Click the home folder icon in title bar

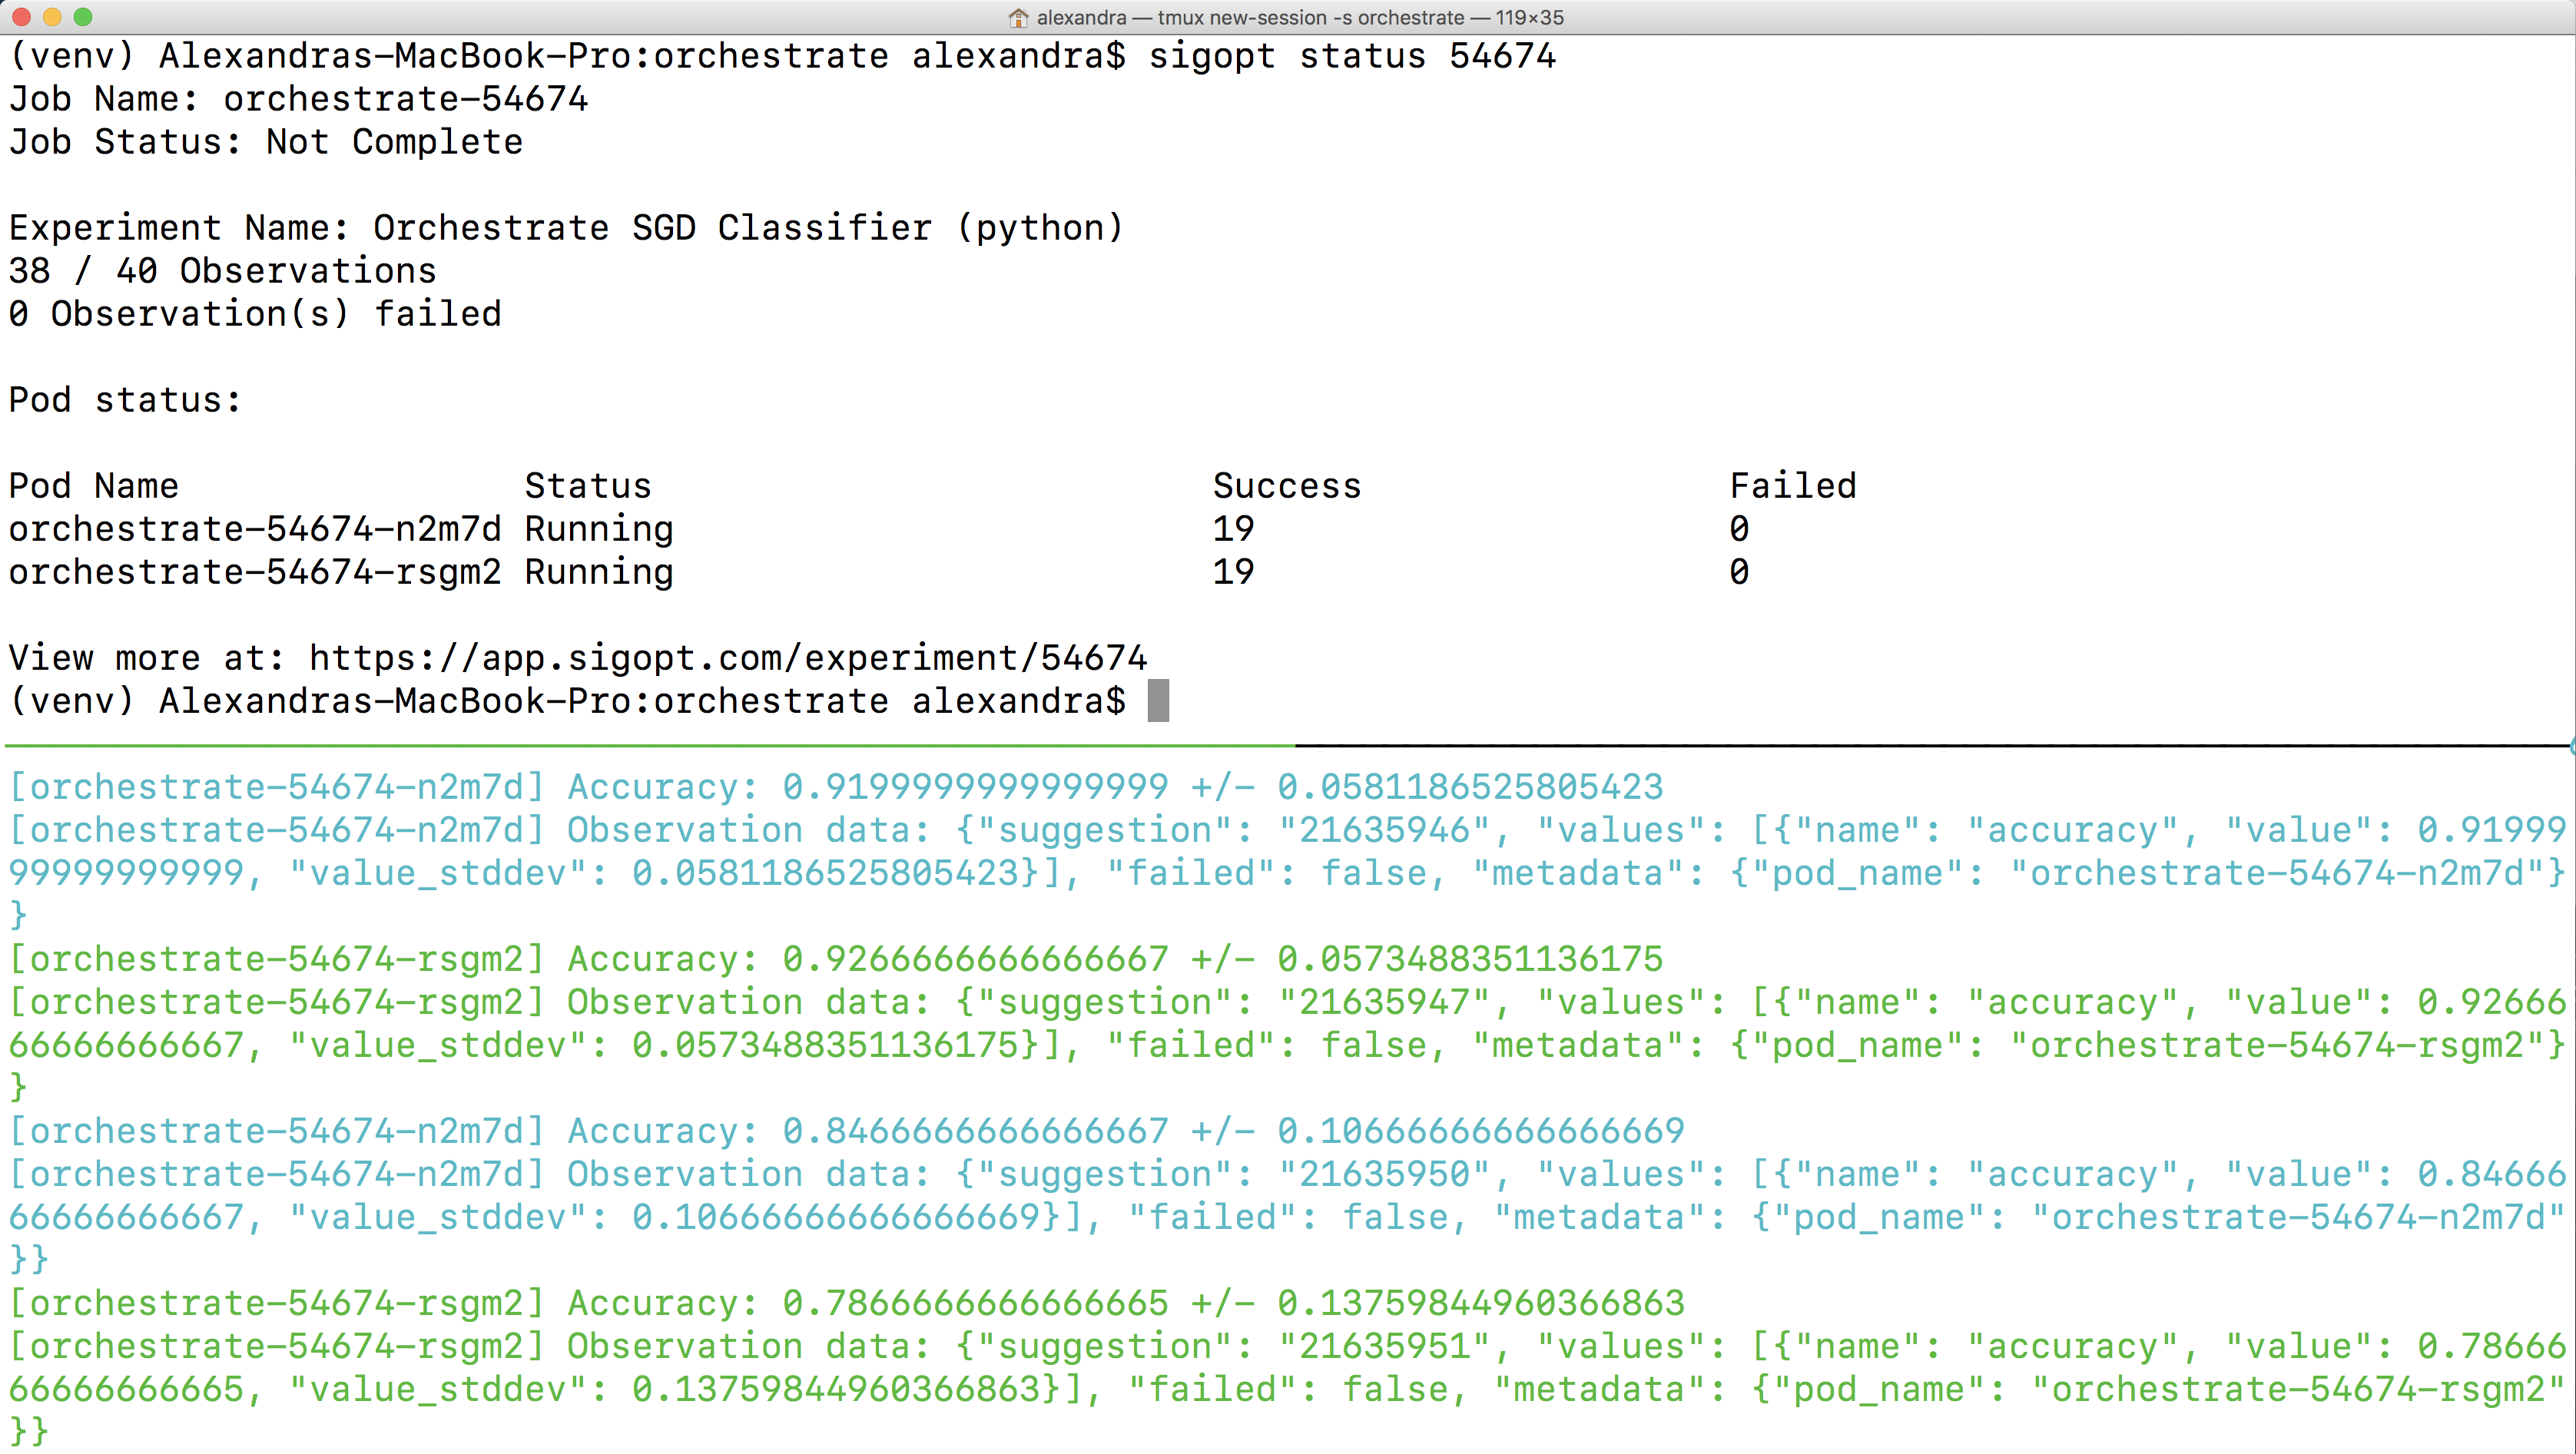1018,18
